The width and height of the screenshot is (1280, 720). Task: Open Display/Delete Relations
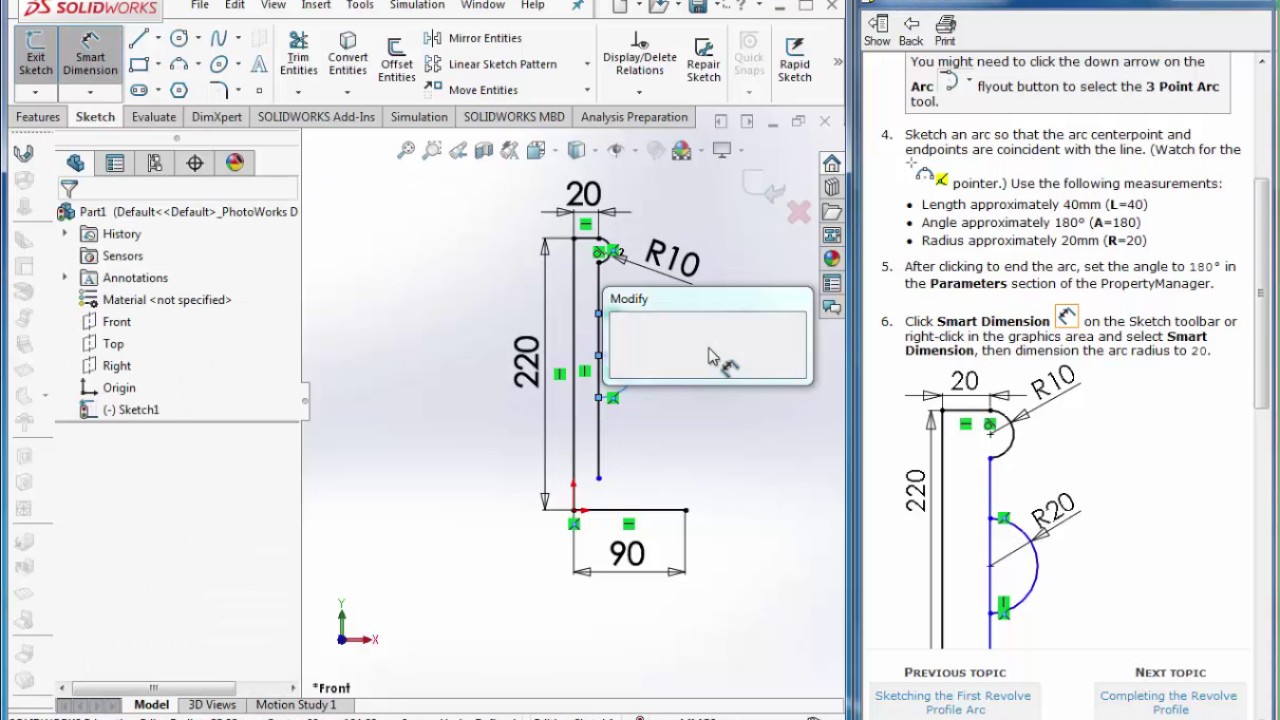click(639, 54)
